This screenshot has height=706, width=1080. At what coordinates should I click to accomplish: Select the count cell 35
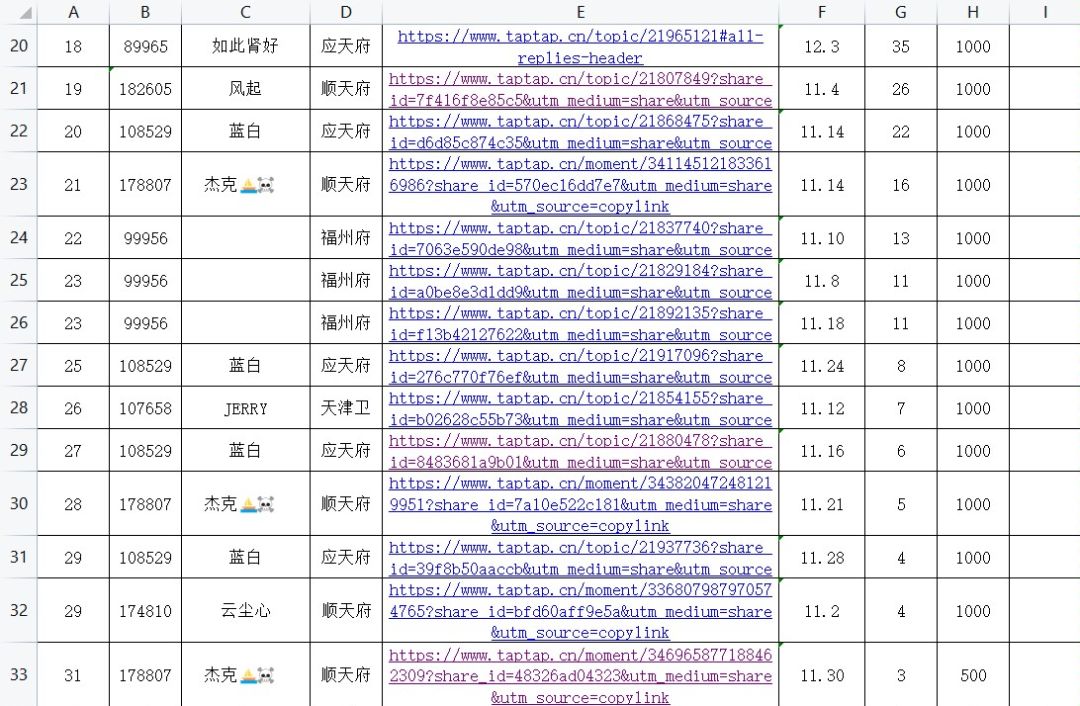pos(900,46)
